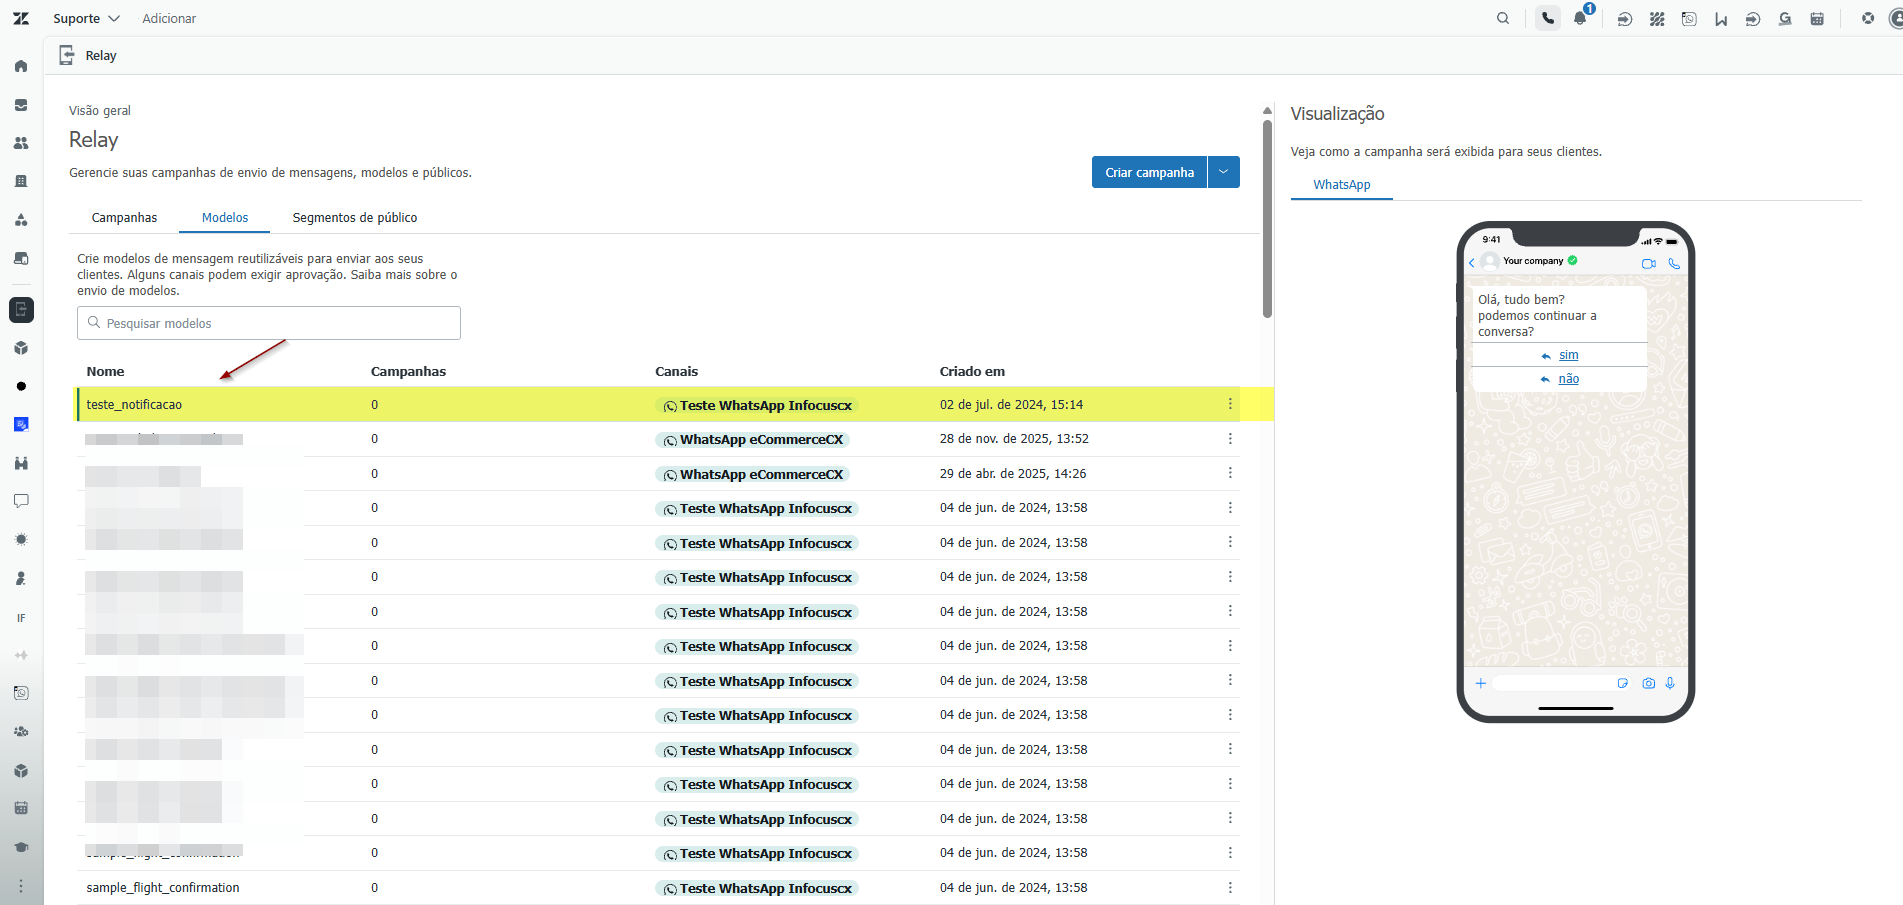Image resolution: width=1903 pixels, height=905 pixels.
Task: Open the top bar WhatsApp app icon
Action: (1689, 18)
